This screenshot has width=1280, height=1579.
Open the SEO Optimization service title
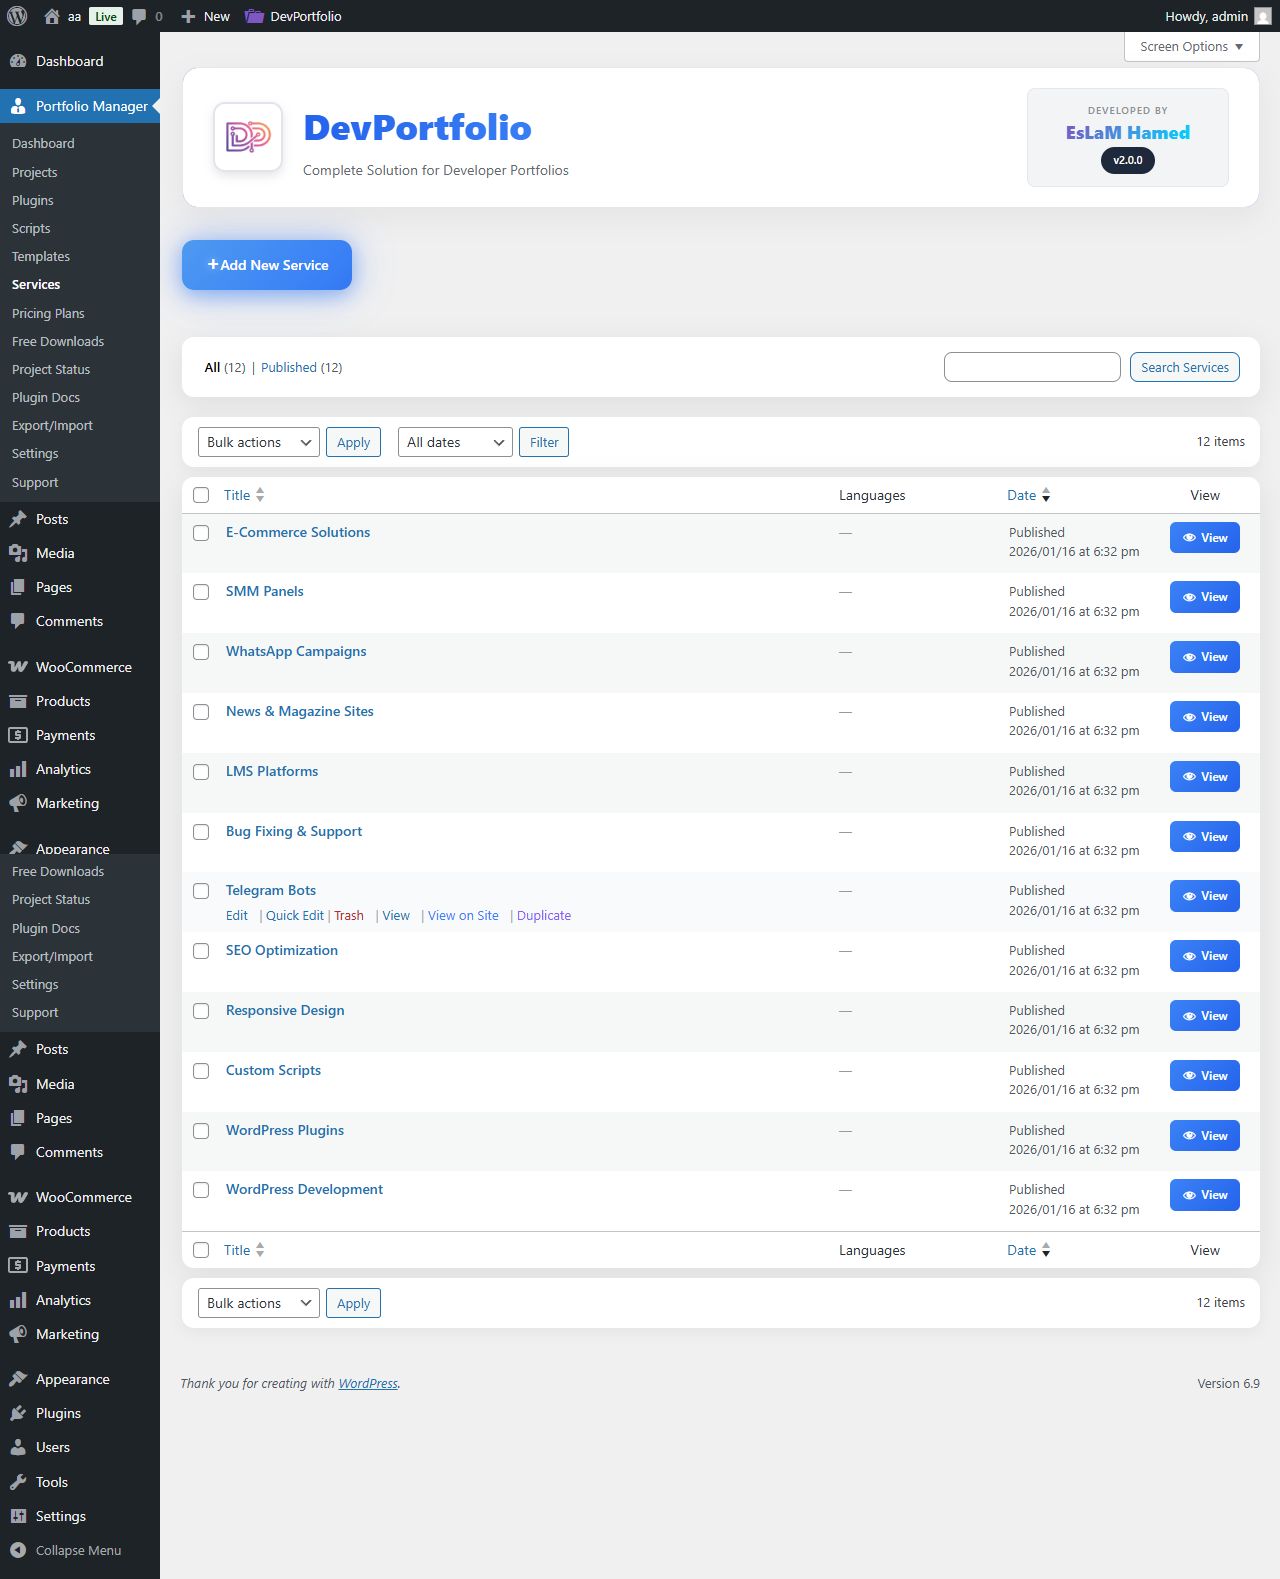pyautogui.click(x=282, y=950)
